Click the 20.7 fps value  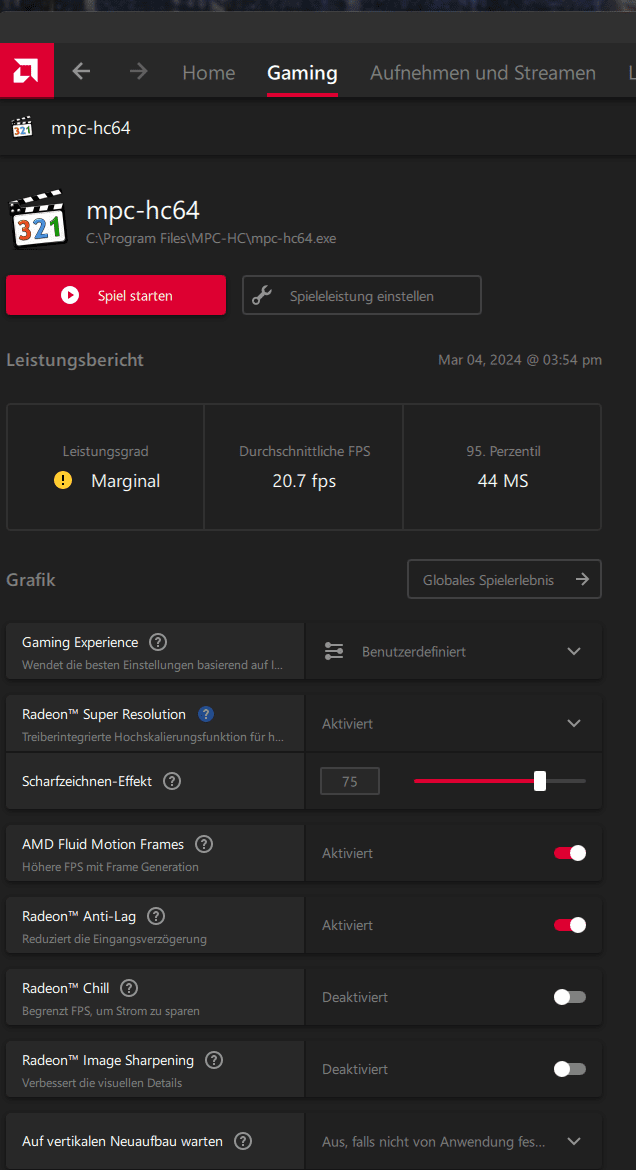click(x=304, y=481)
